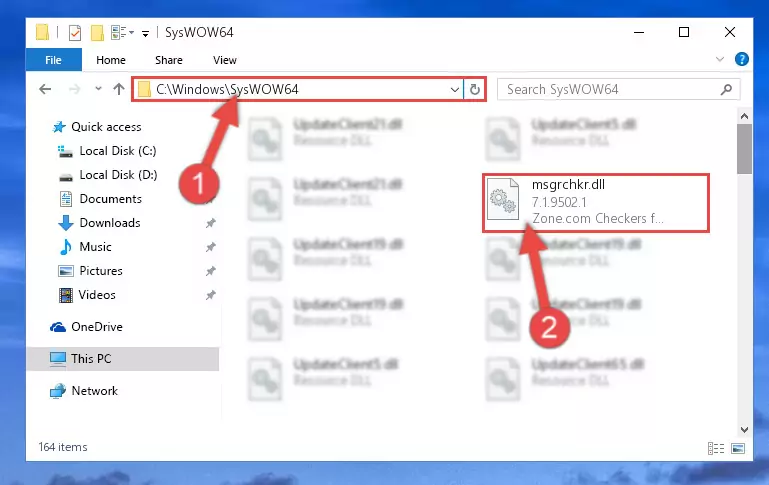Go up one folder level arrow
This screenshot has height=485, width=769.
click(x=119, y=89)
